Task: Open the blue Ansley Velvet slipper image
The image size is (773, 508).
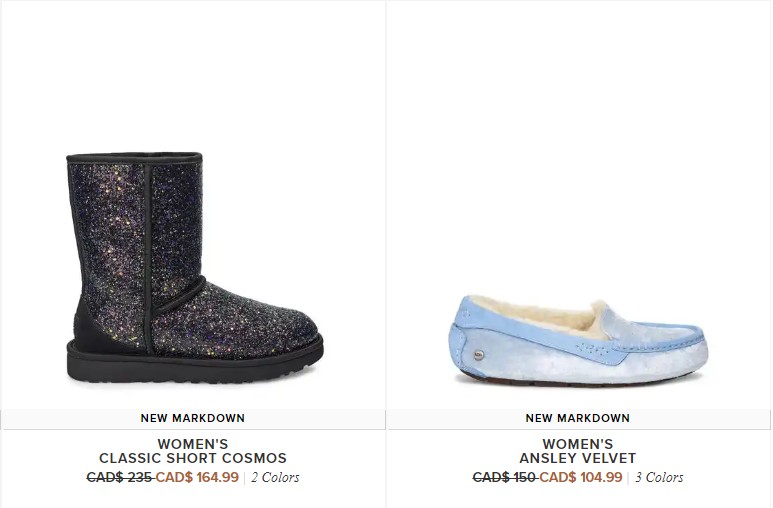Action: point(578,340)
